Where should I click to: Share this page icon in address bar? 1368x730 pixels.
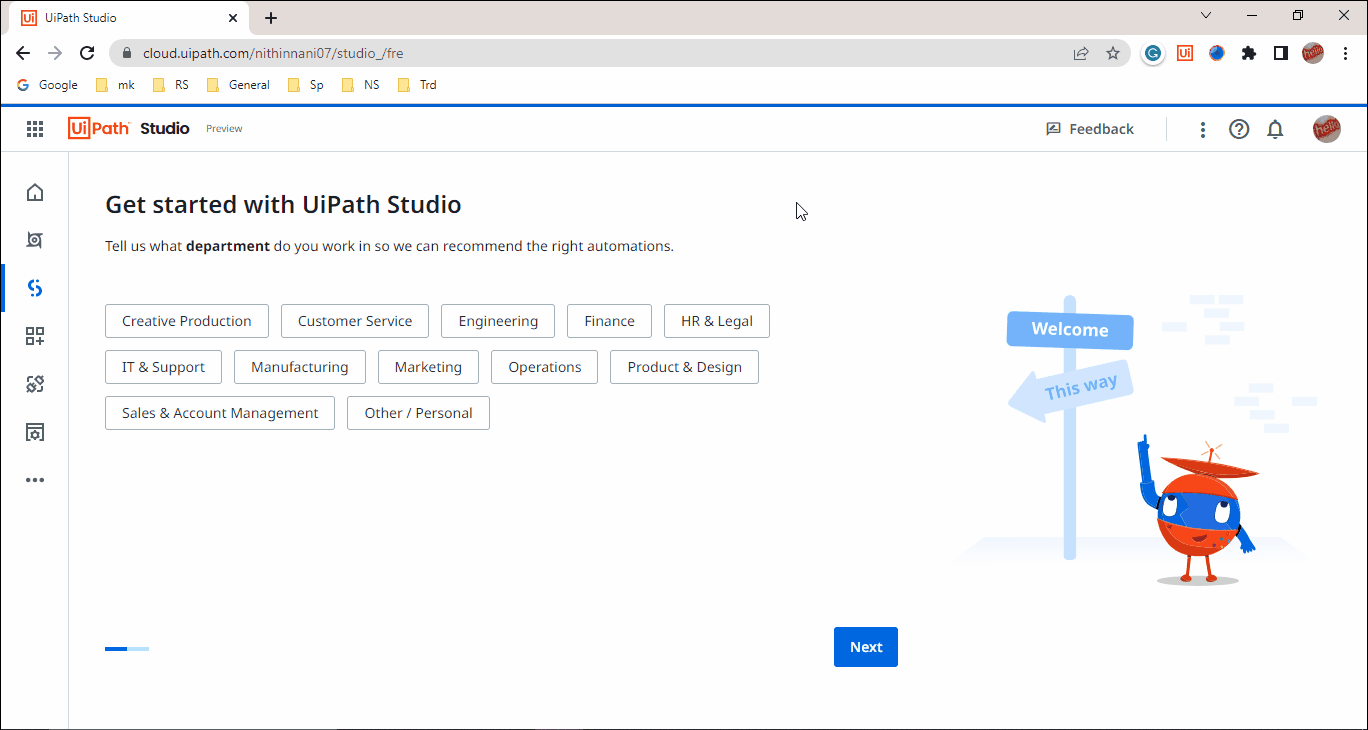1081,53
